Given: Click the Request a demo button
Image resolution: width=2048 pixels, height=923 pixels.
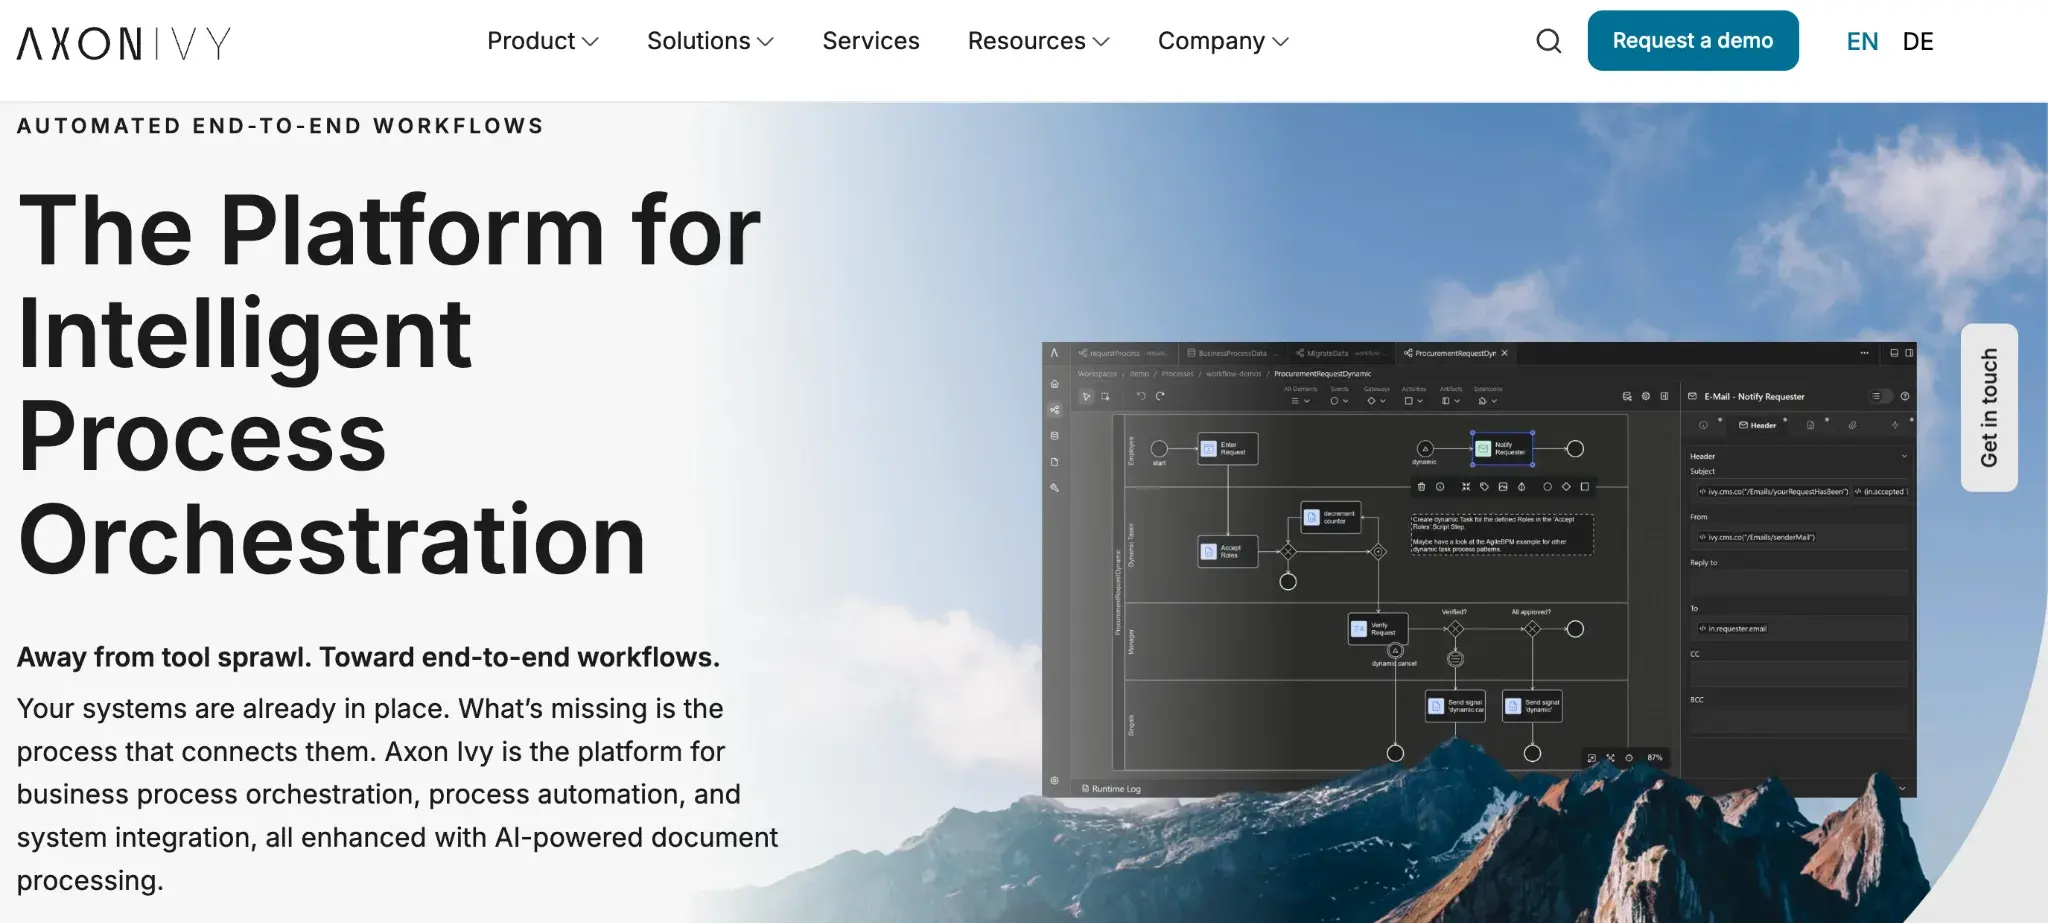Looking at the screenshot, I should click(x=1693, y=40).
